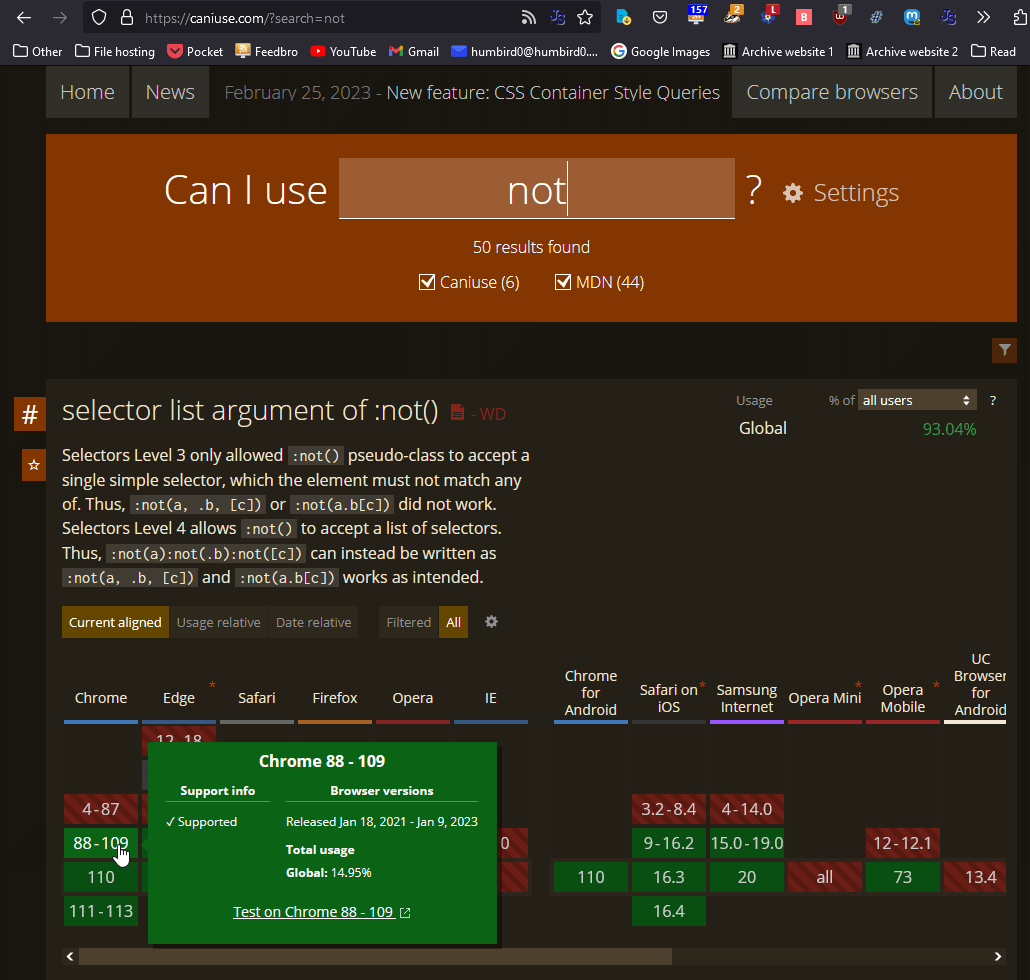Open the CSS Container Style Queries news link
Screen dimensions: 1030x980
(x=553, y=92)
